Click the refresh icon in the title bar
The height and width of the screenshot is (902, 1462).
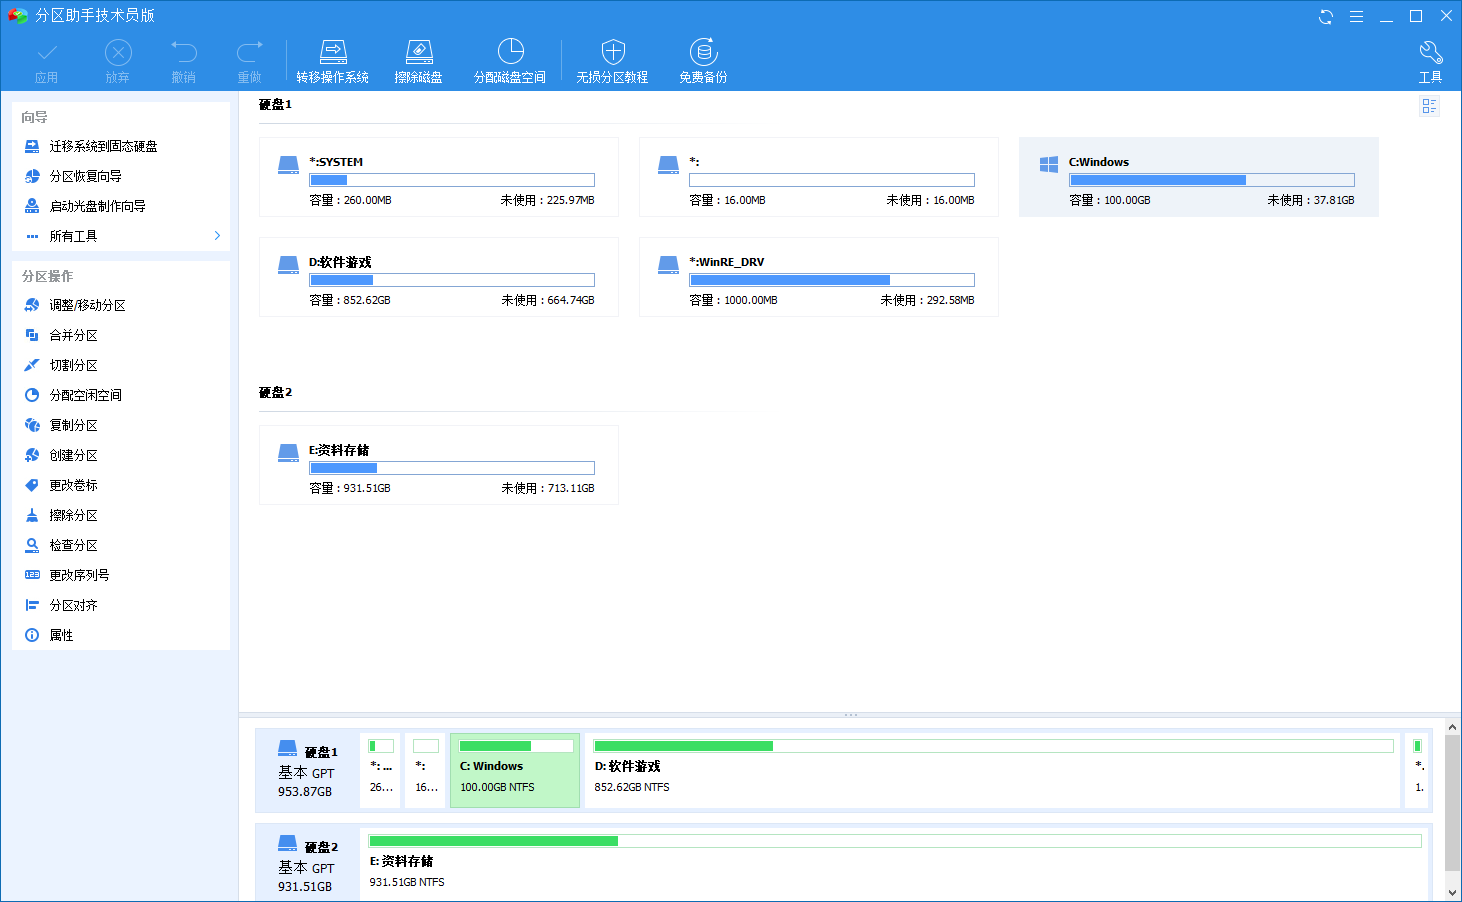(1326, 16)
